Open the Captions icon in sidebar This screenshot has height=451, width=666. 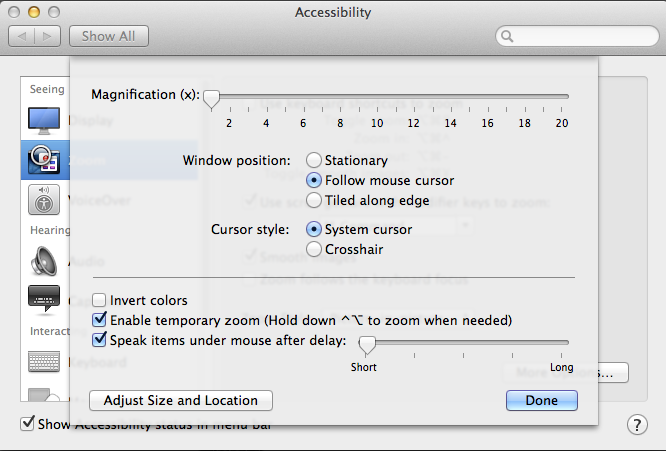[x=44, y=300]
